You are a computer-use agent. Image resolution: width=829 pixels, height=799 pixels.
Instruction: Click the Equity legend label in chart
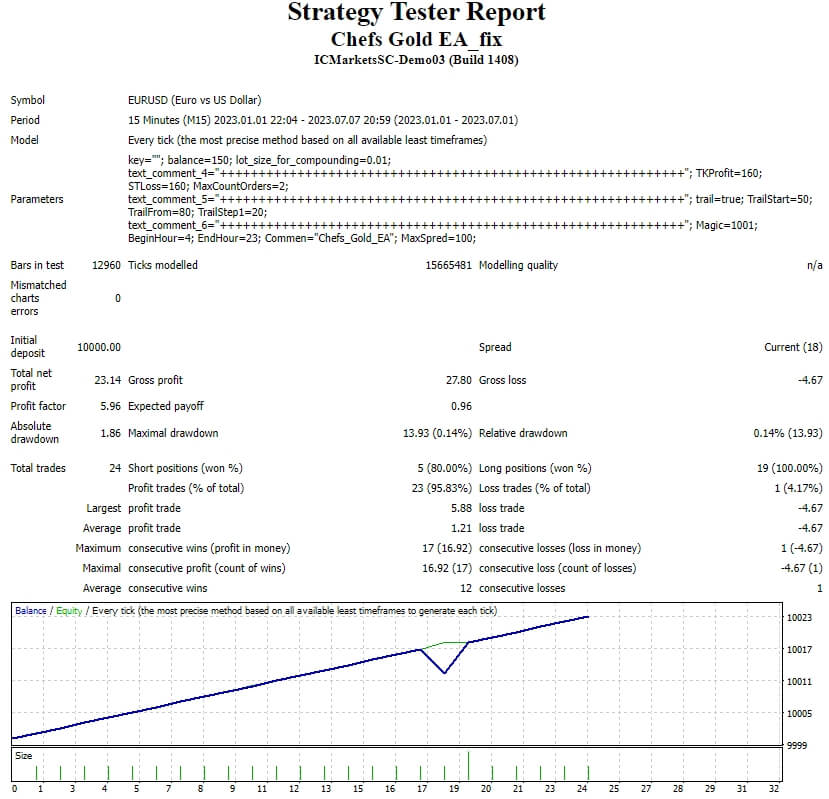pos(68,611)
